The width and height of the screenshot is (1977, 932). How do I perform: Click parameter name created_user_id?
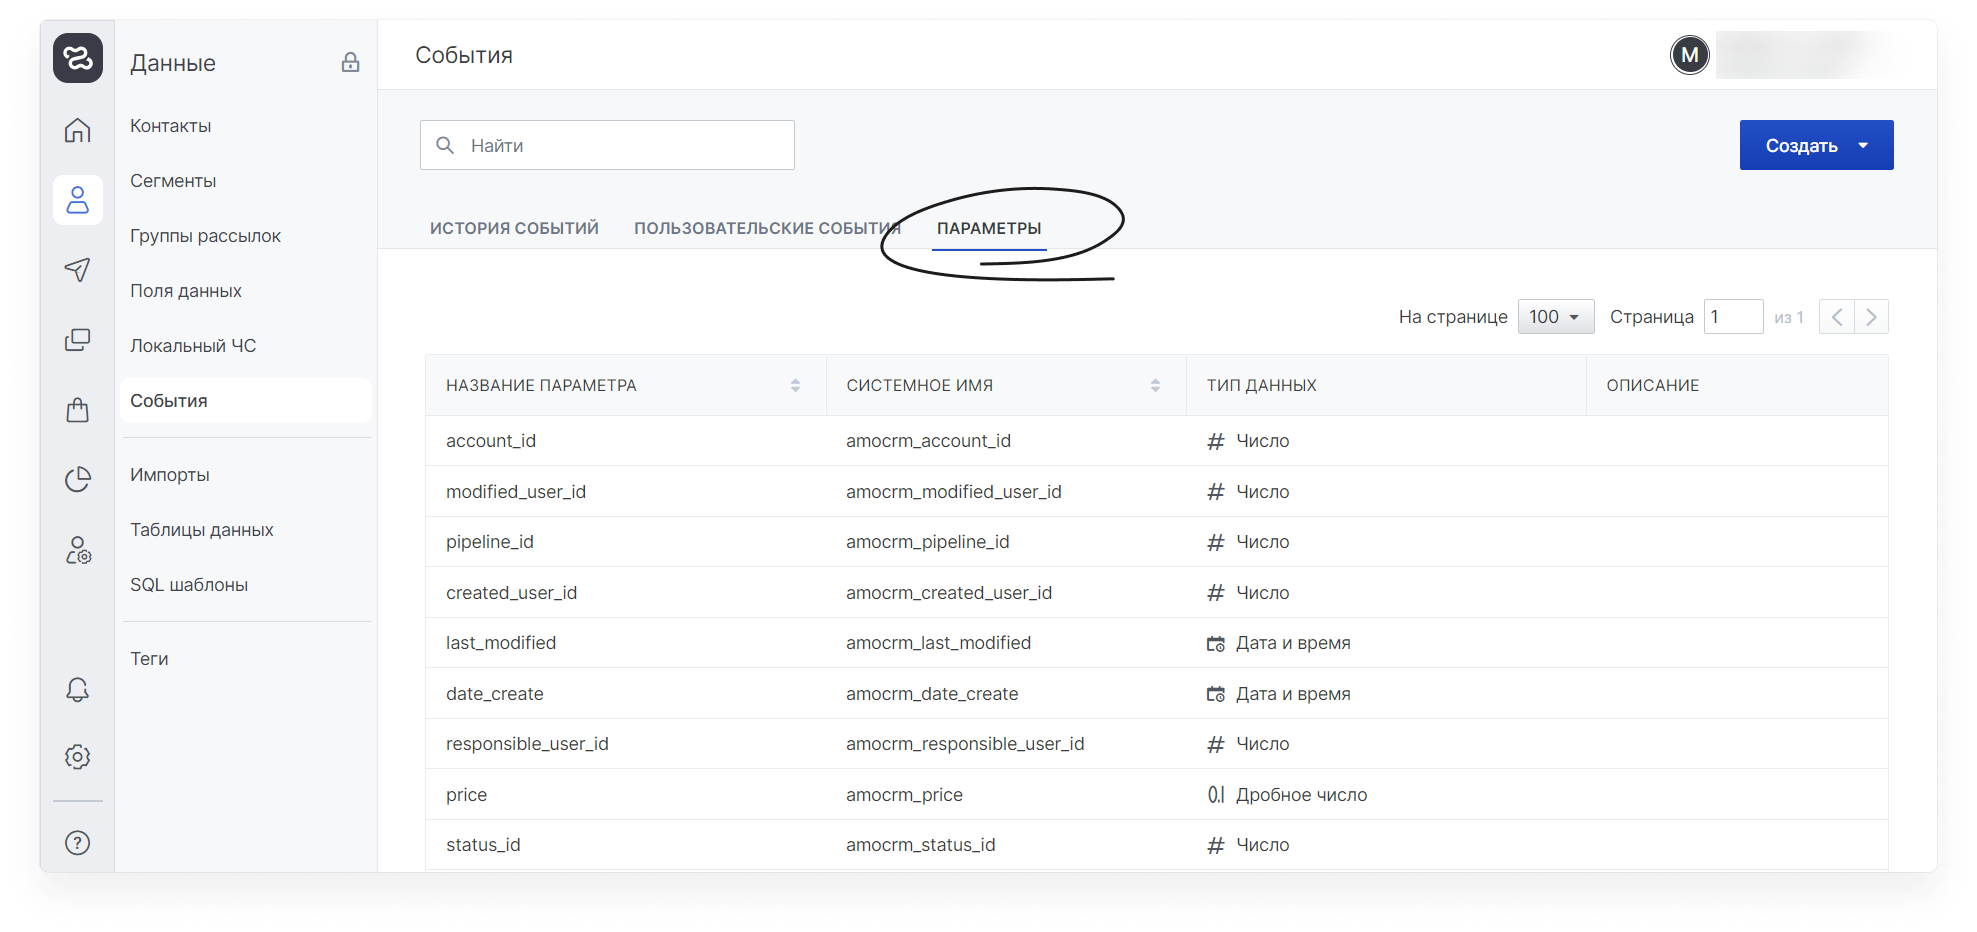click(x=511, y=593)
